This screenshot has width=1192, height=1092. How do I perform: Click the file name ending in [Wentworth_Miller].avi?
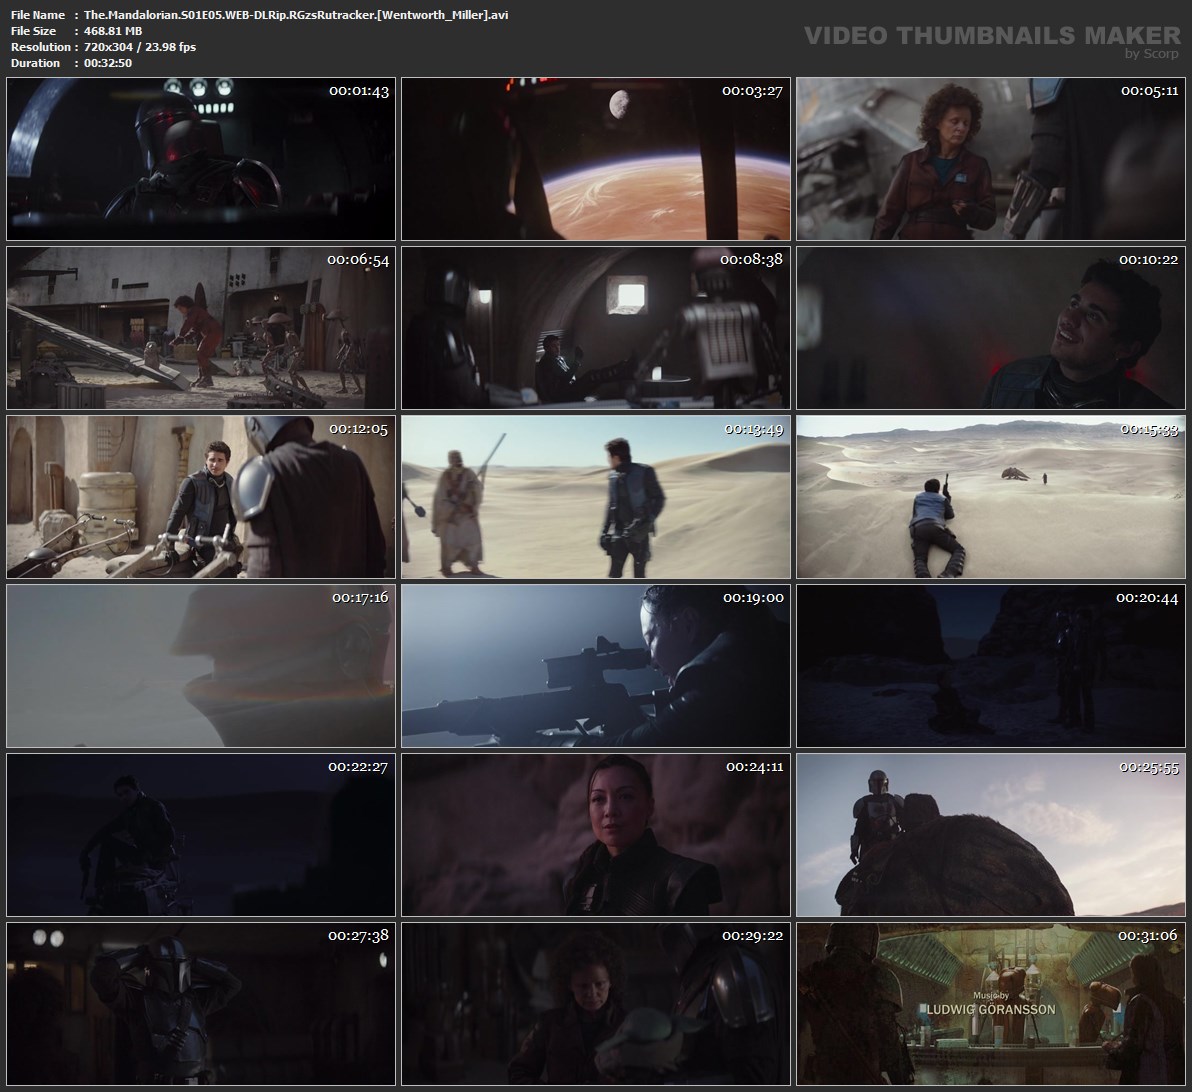click(296, 15)
